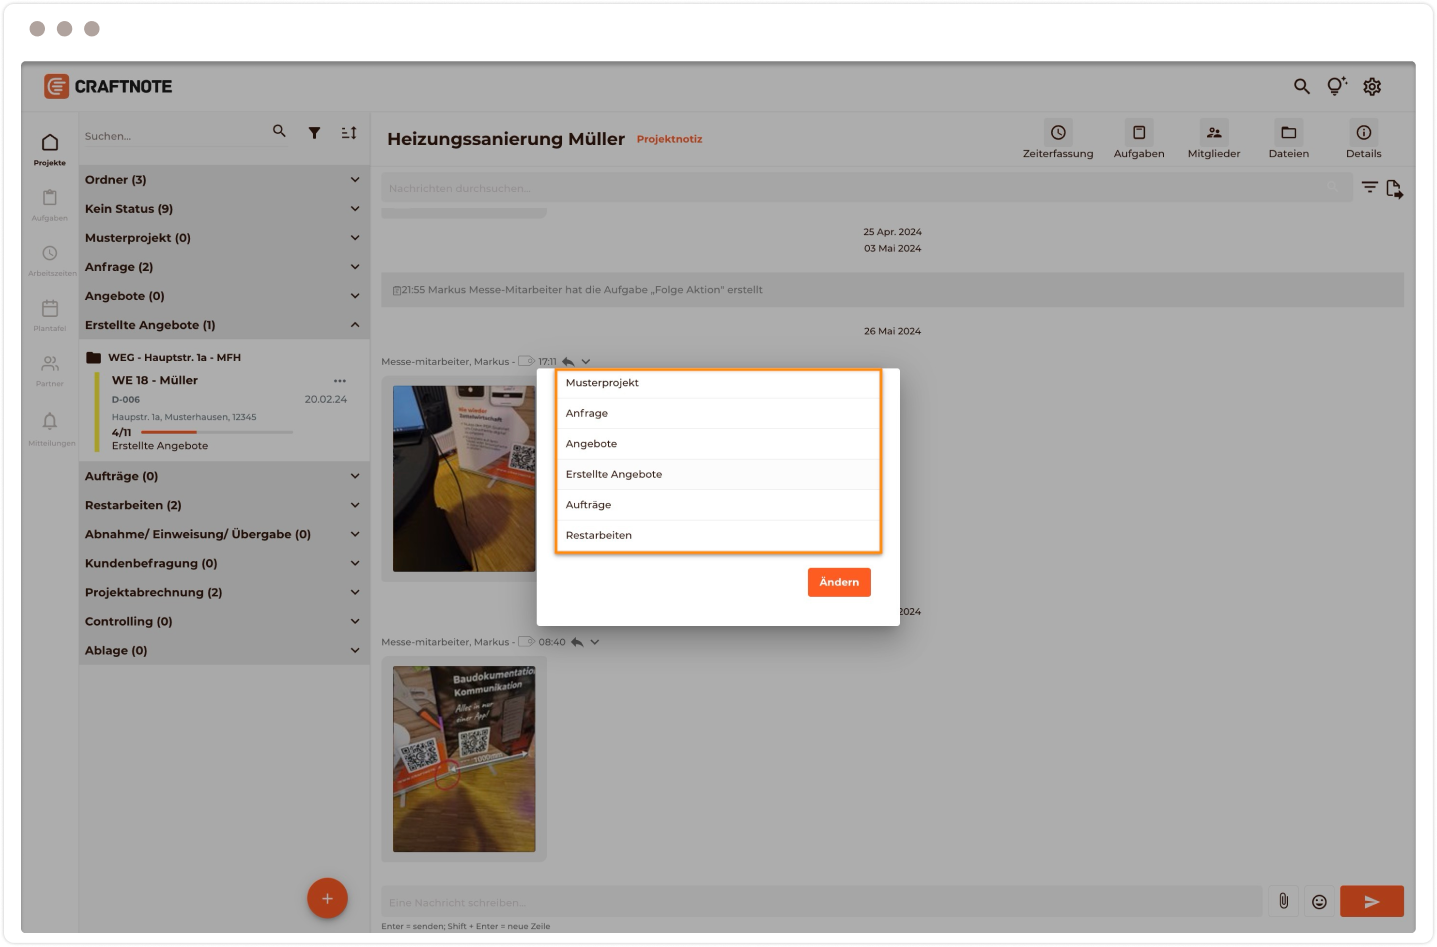Open the Dateien folder icon
The image size is (1437, 947).
[1288, 133]
